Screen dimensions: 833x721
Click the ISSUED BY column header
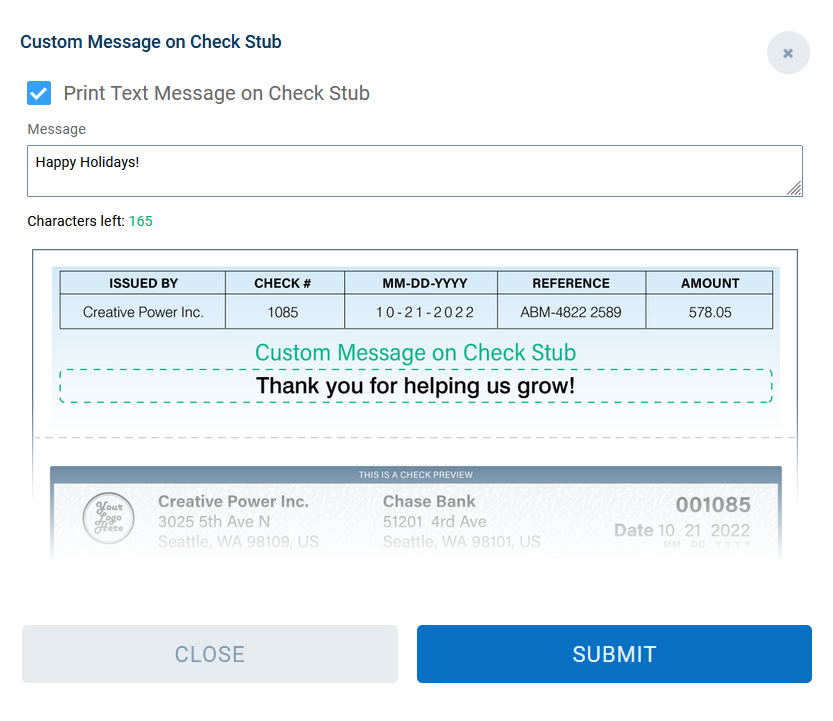tap(143, 283)
